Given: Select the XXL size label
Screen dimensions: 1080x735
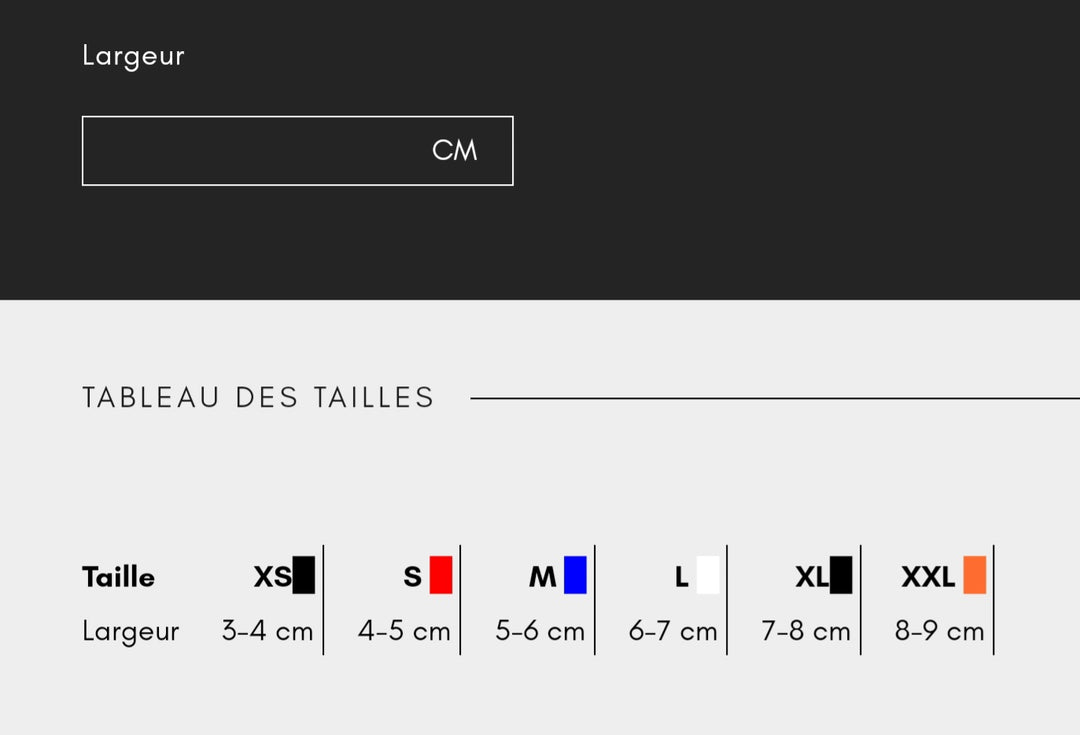Looking at the screenshot, I should [x=928, y=577].
